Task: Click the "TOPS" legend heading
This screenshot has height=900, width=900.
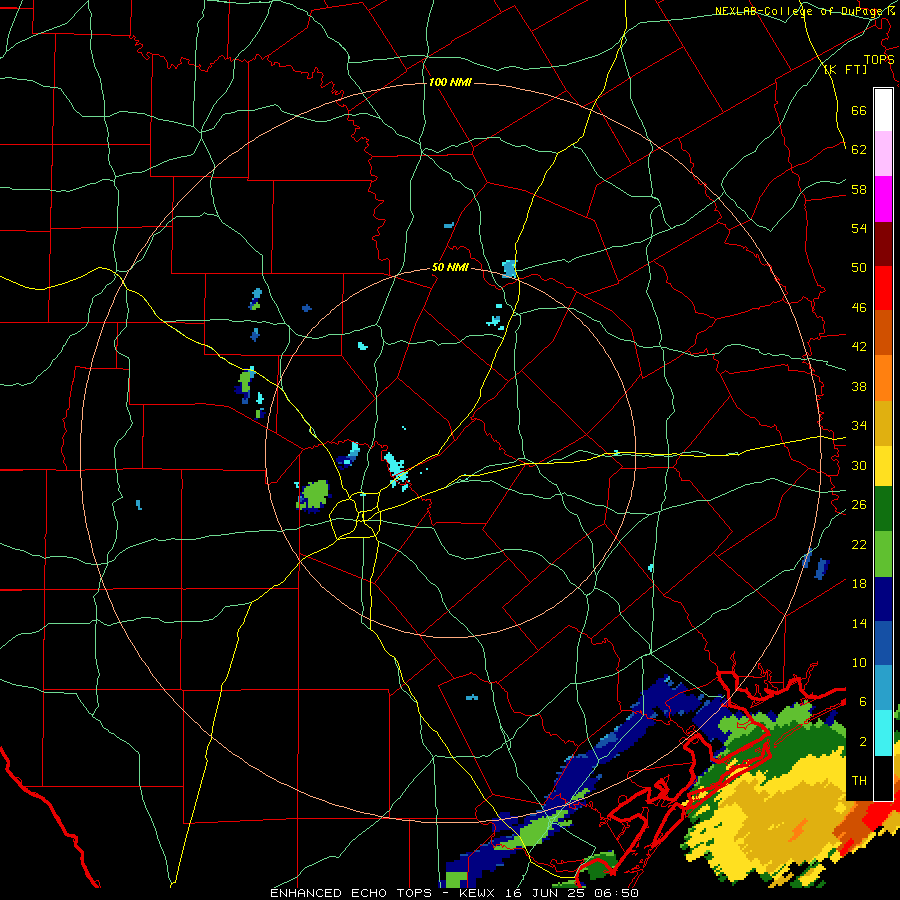Action: coord(879,60)
